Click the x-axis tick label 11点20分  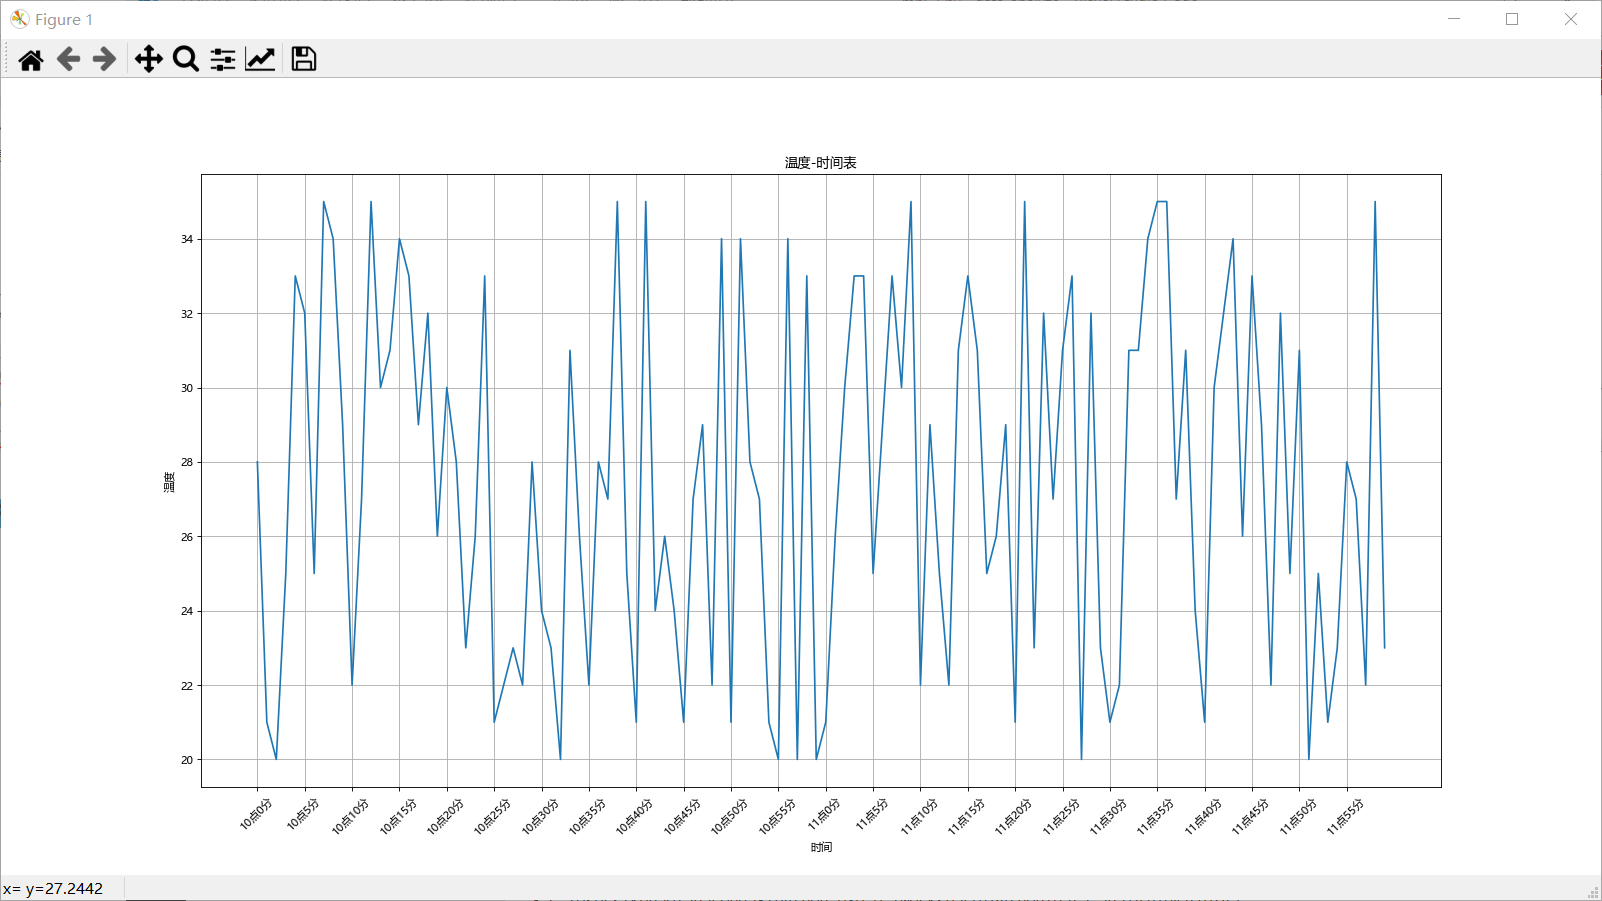(x=1013, y=816)
